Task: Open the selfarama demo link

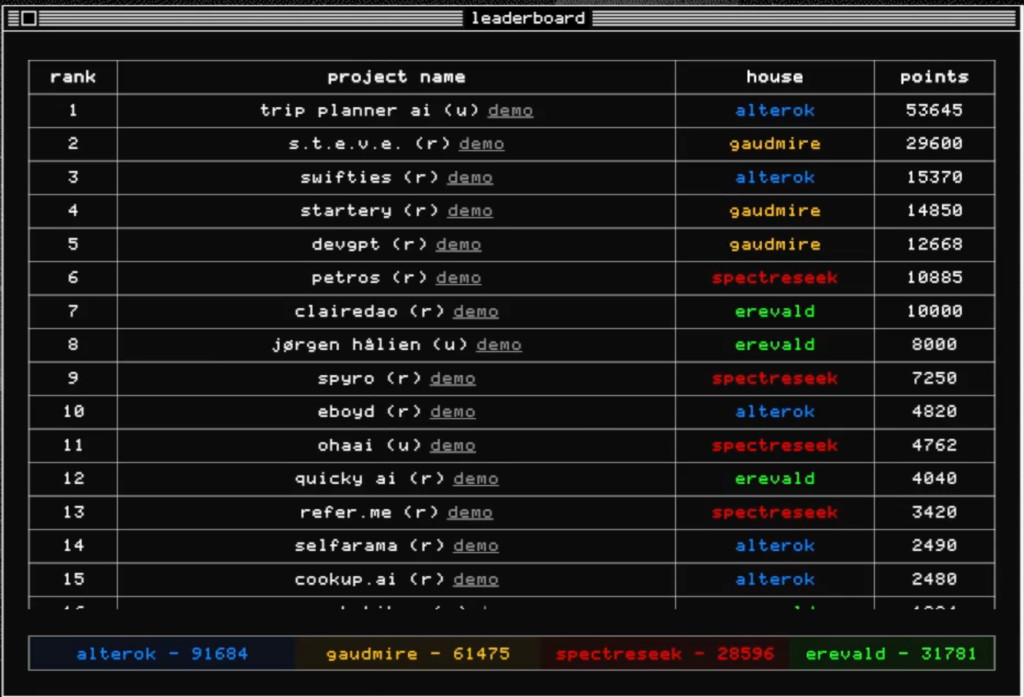Action: pyautogui.click(x=475, y=546)
